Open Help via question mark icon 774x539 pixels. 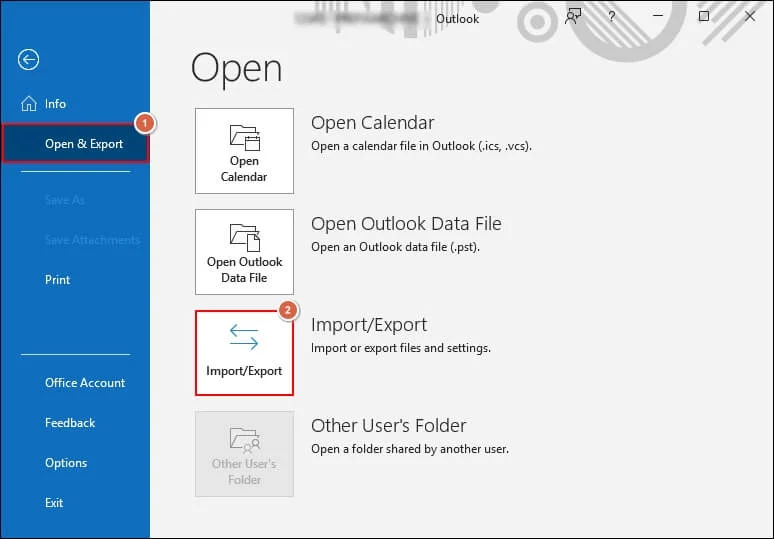pyautogui.click(x=612, y=16)
